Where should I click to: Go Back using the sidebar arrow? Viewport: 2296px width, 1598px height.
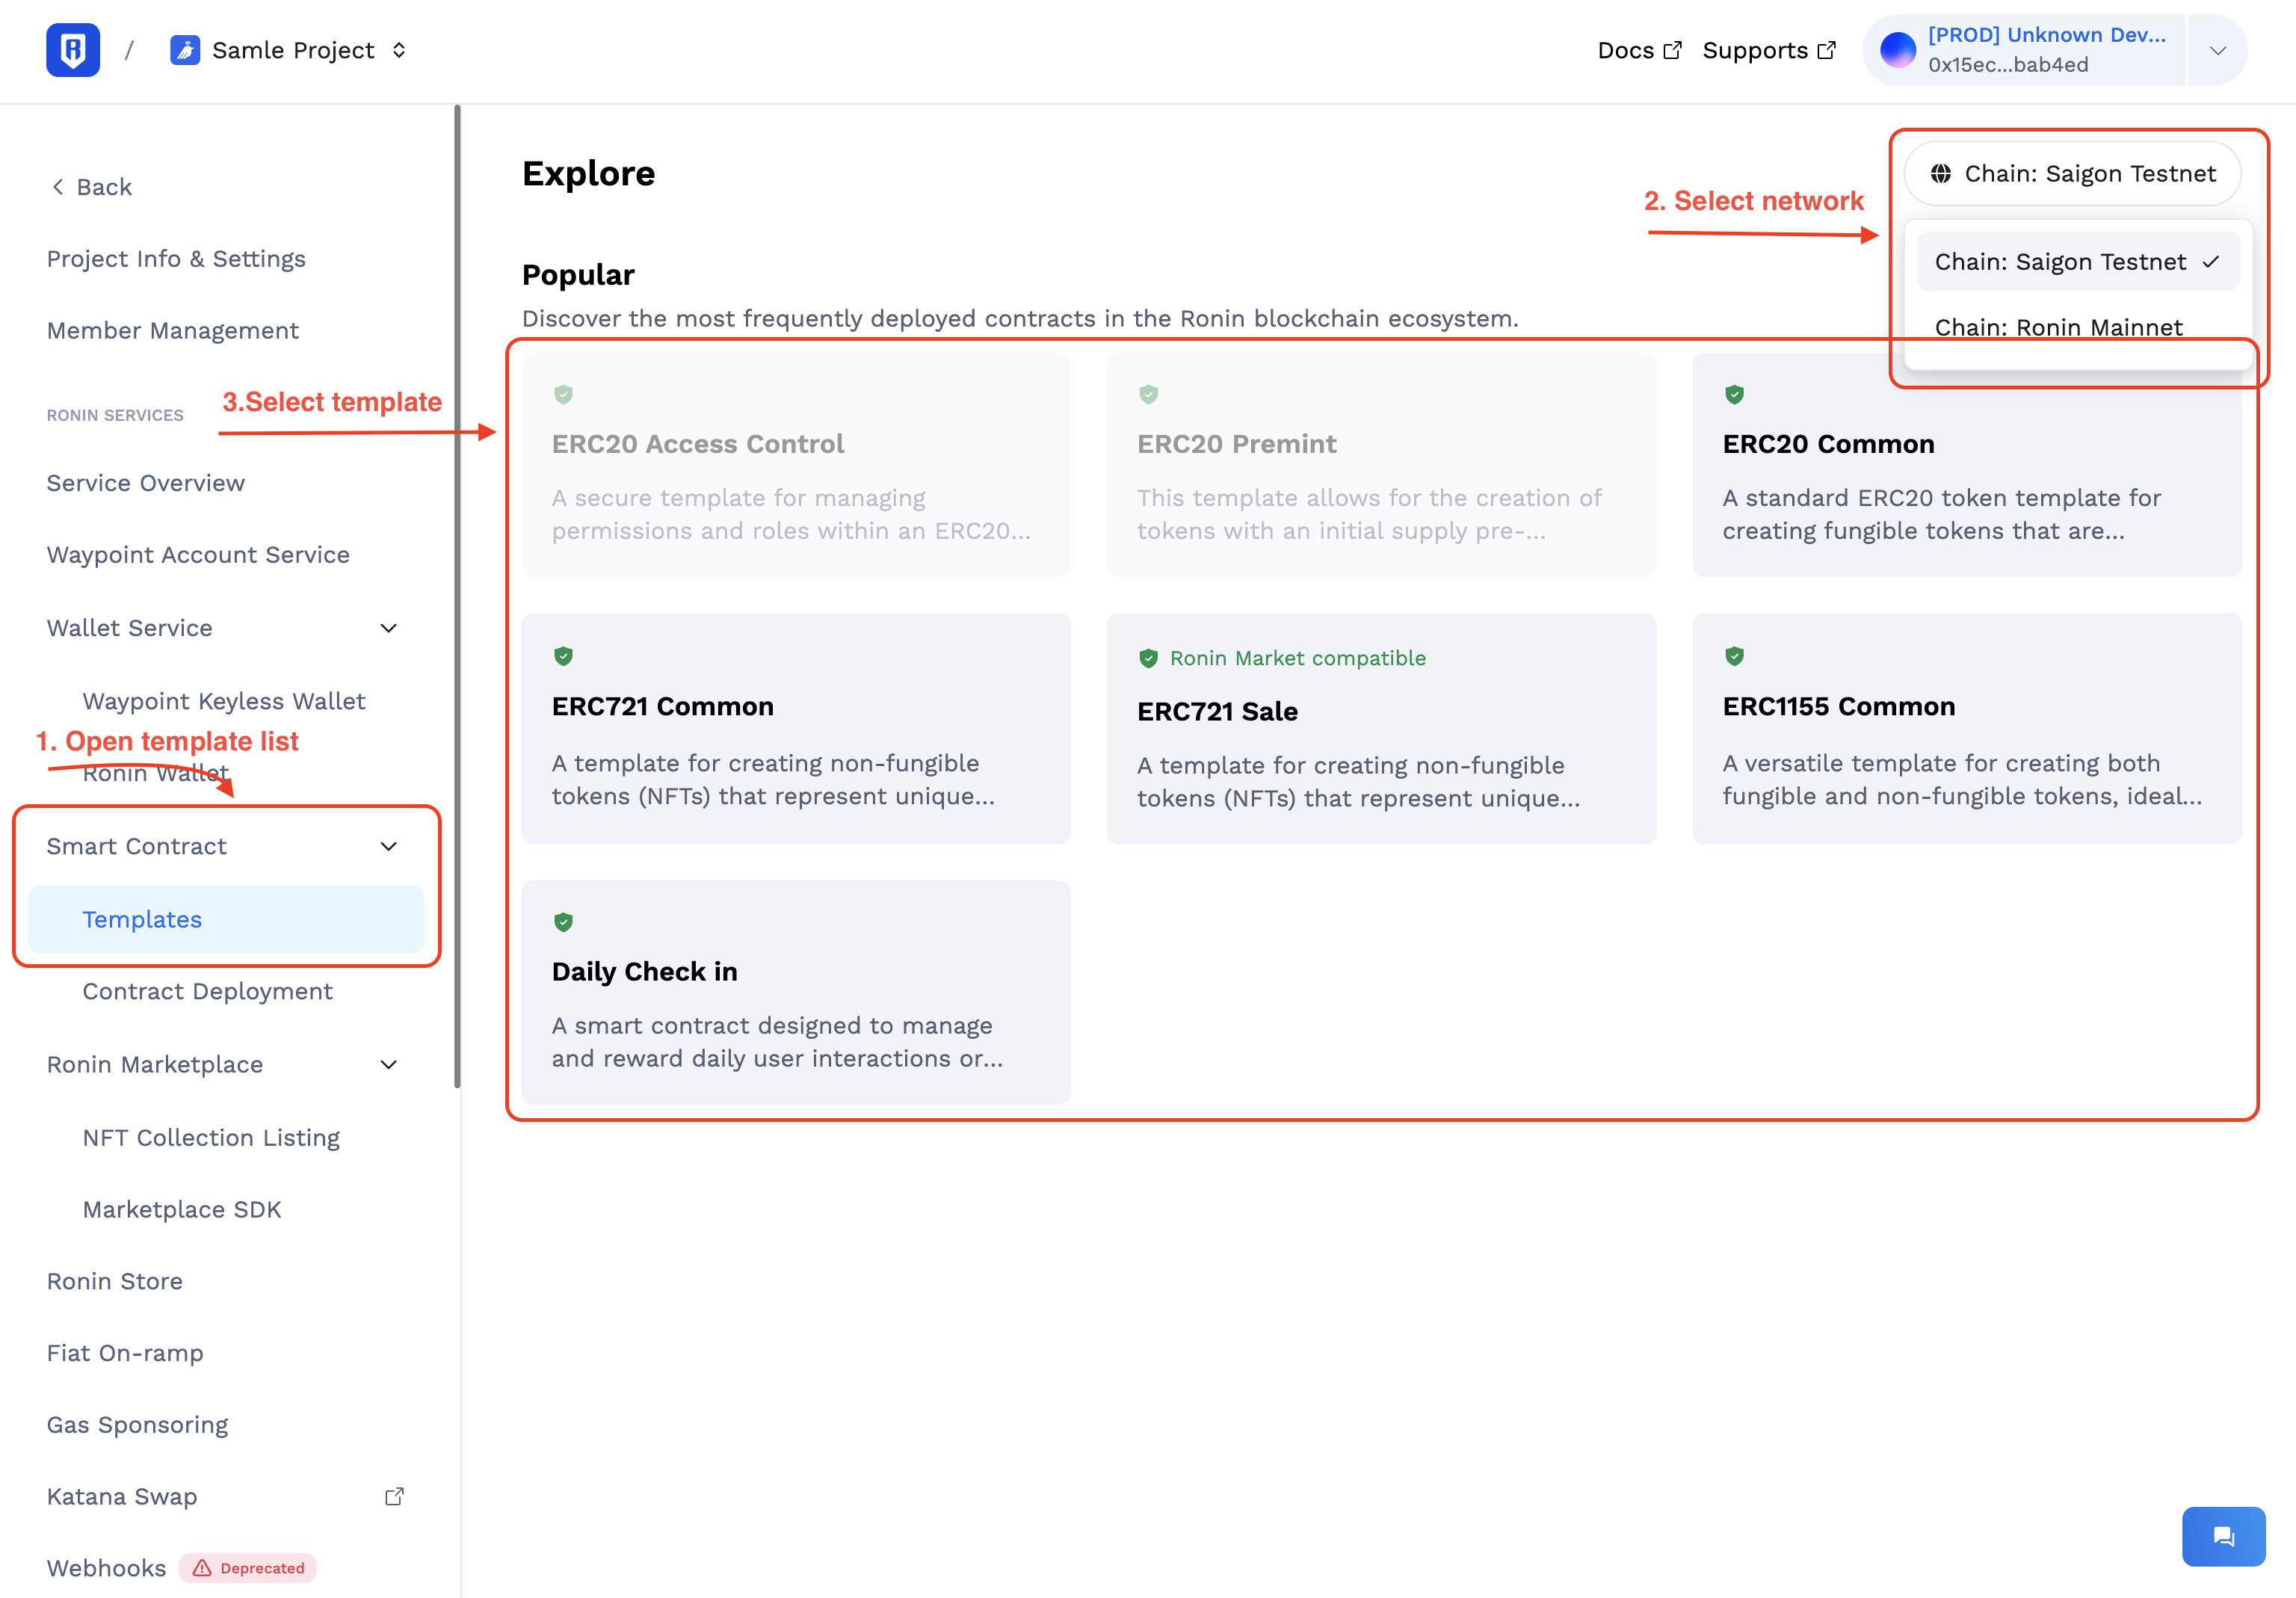[91, 187]
